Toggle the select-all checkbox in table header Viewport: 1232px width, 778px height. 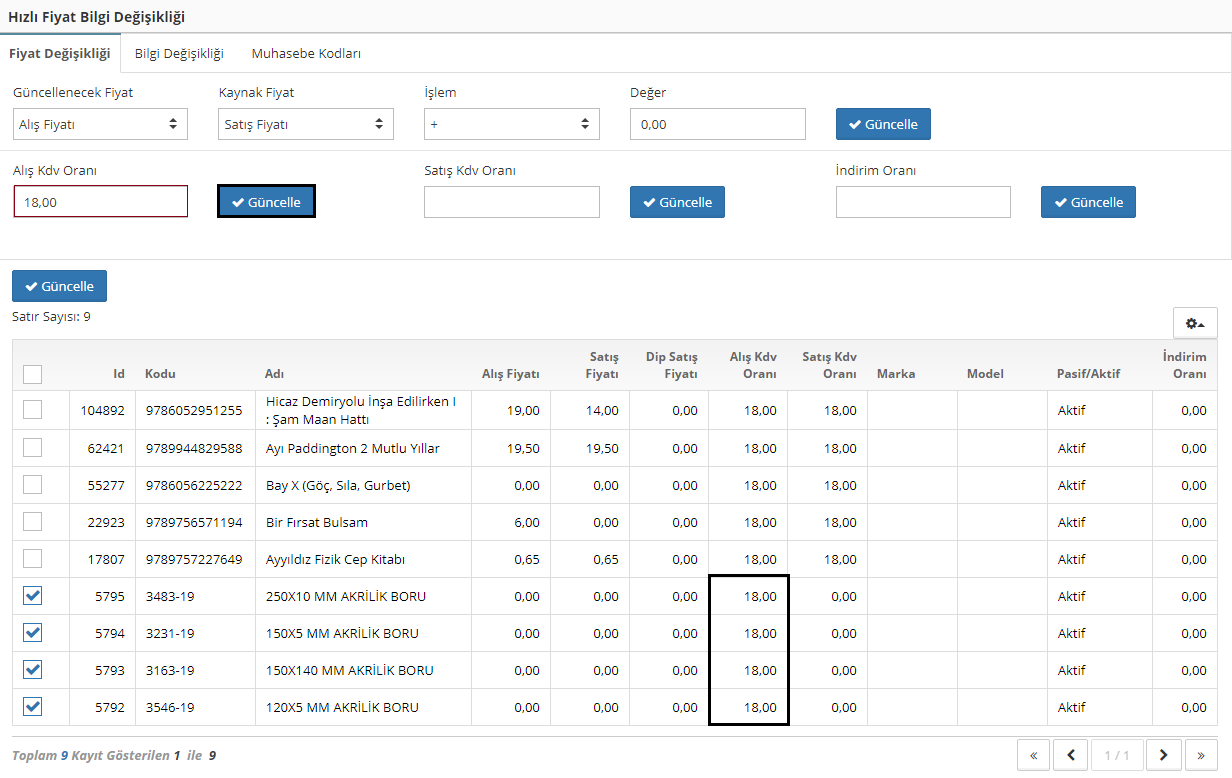click(x=33, y=374)
